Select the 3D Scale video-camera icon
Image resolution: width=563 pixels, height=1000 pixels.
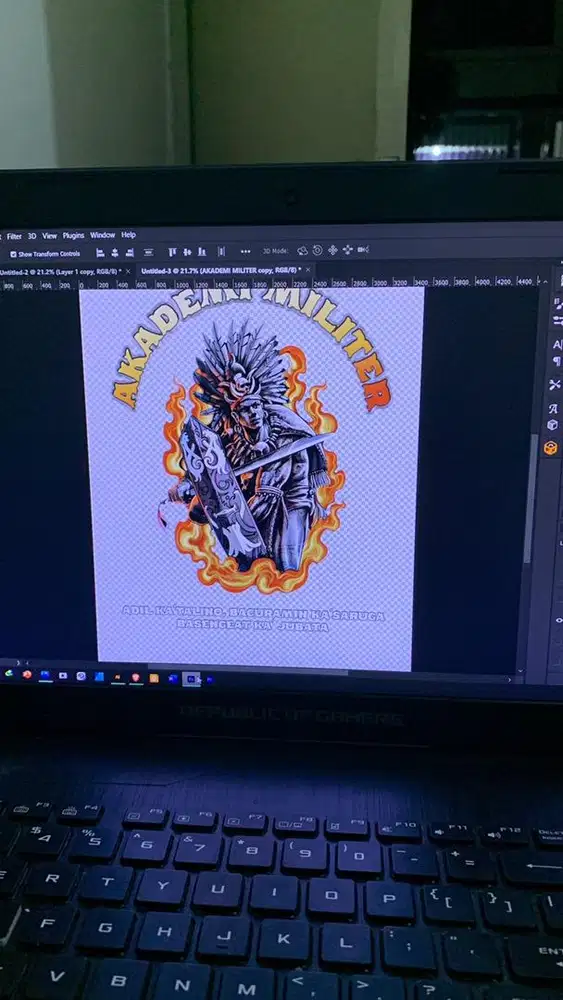363,249
